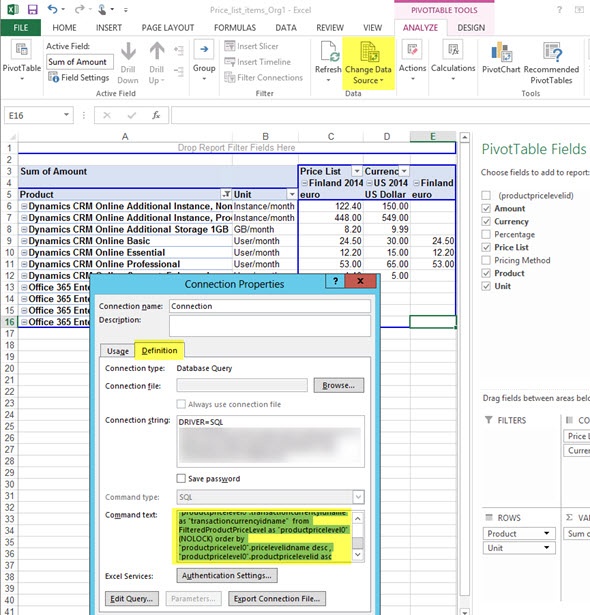
Task: Open the Calculations menu
Action: [453, 60]
